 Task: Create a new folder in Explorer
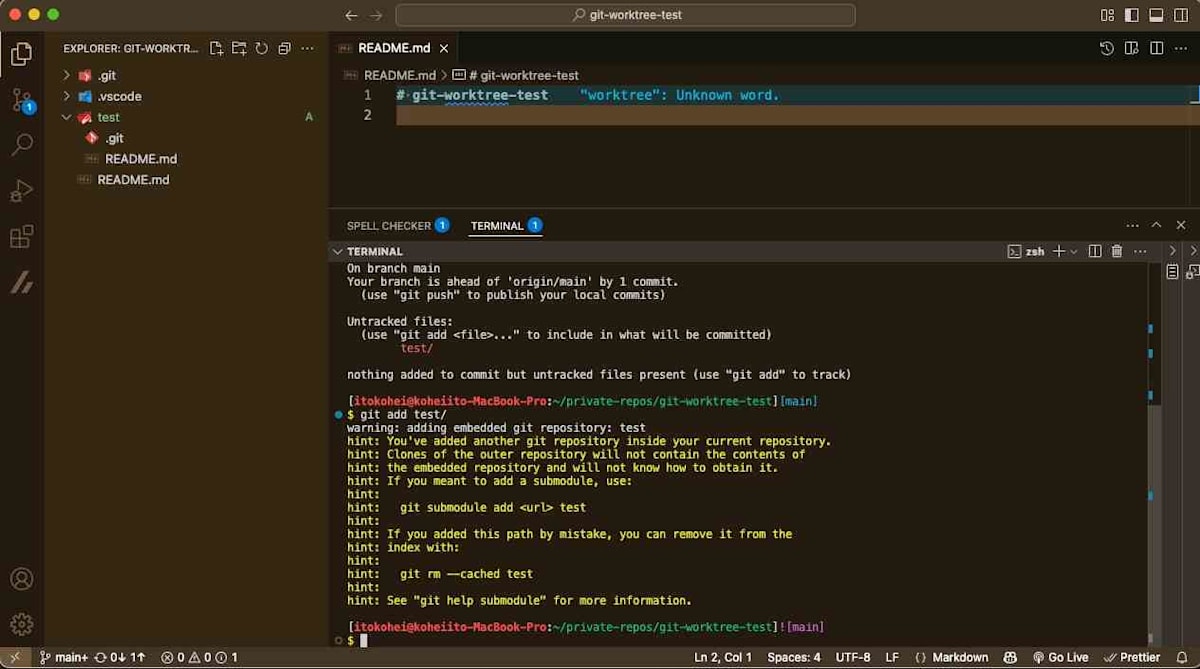(x=239, y=48)
